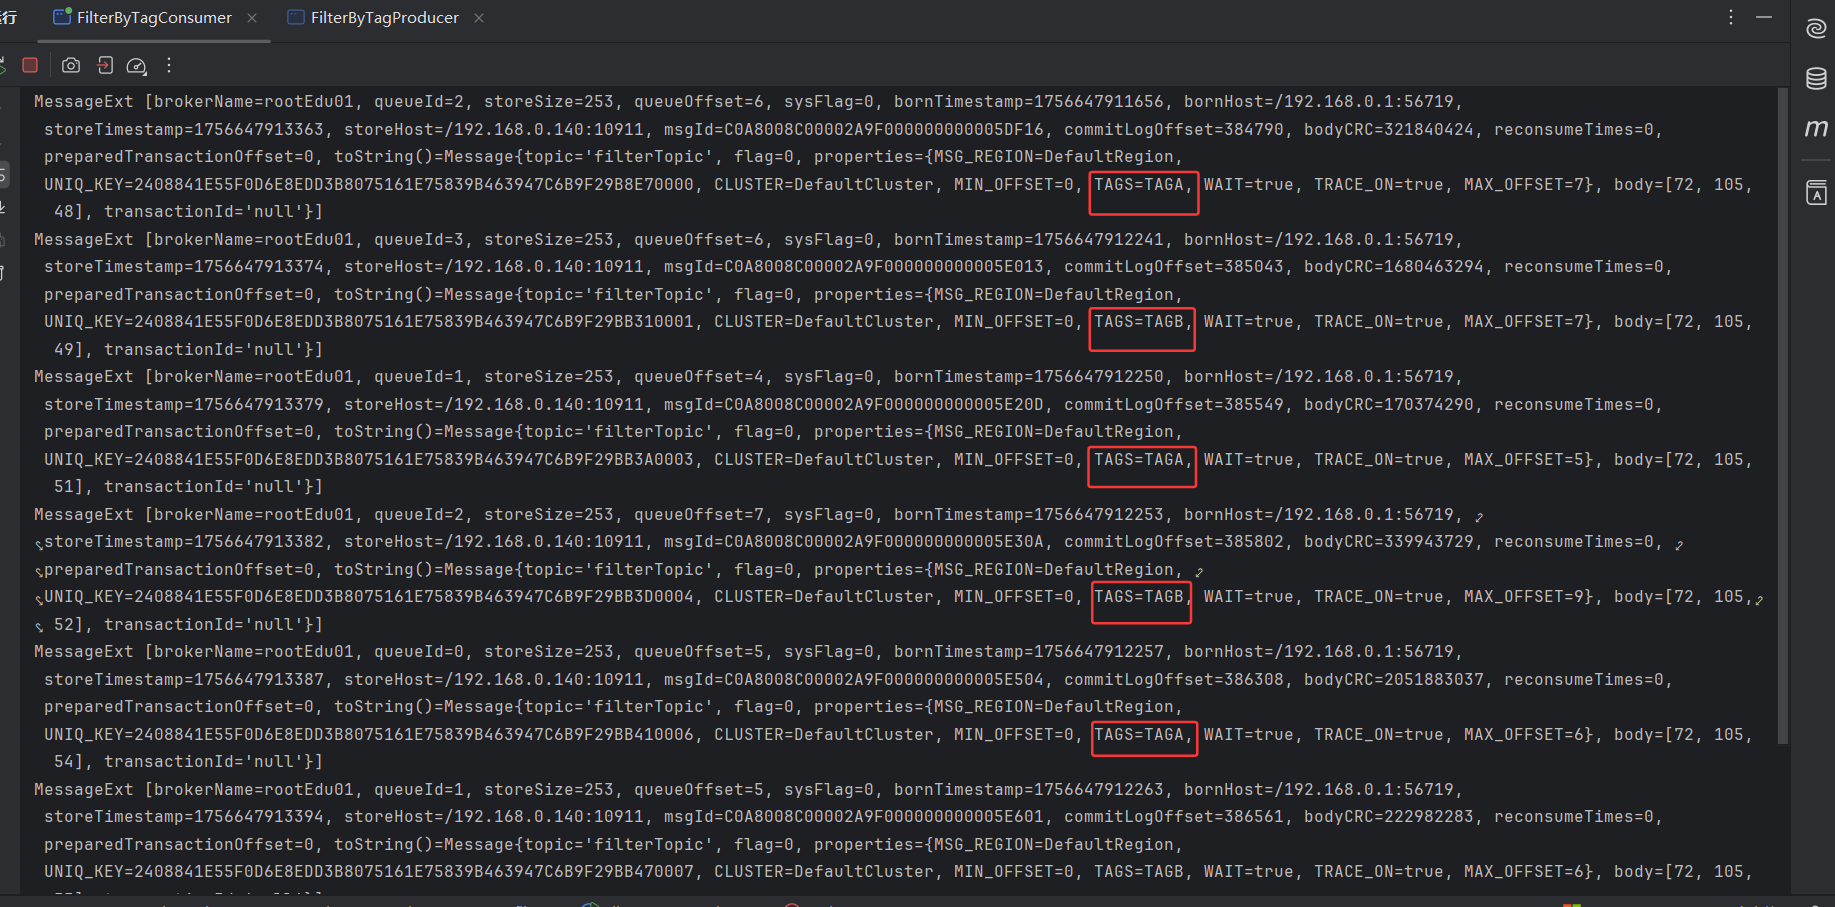
Task: Minimize the run tool window
Action: [x=1764, y=17]
